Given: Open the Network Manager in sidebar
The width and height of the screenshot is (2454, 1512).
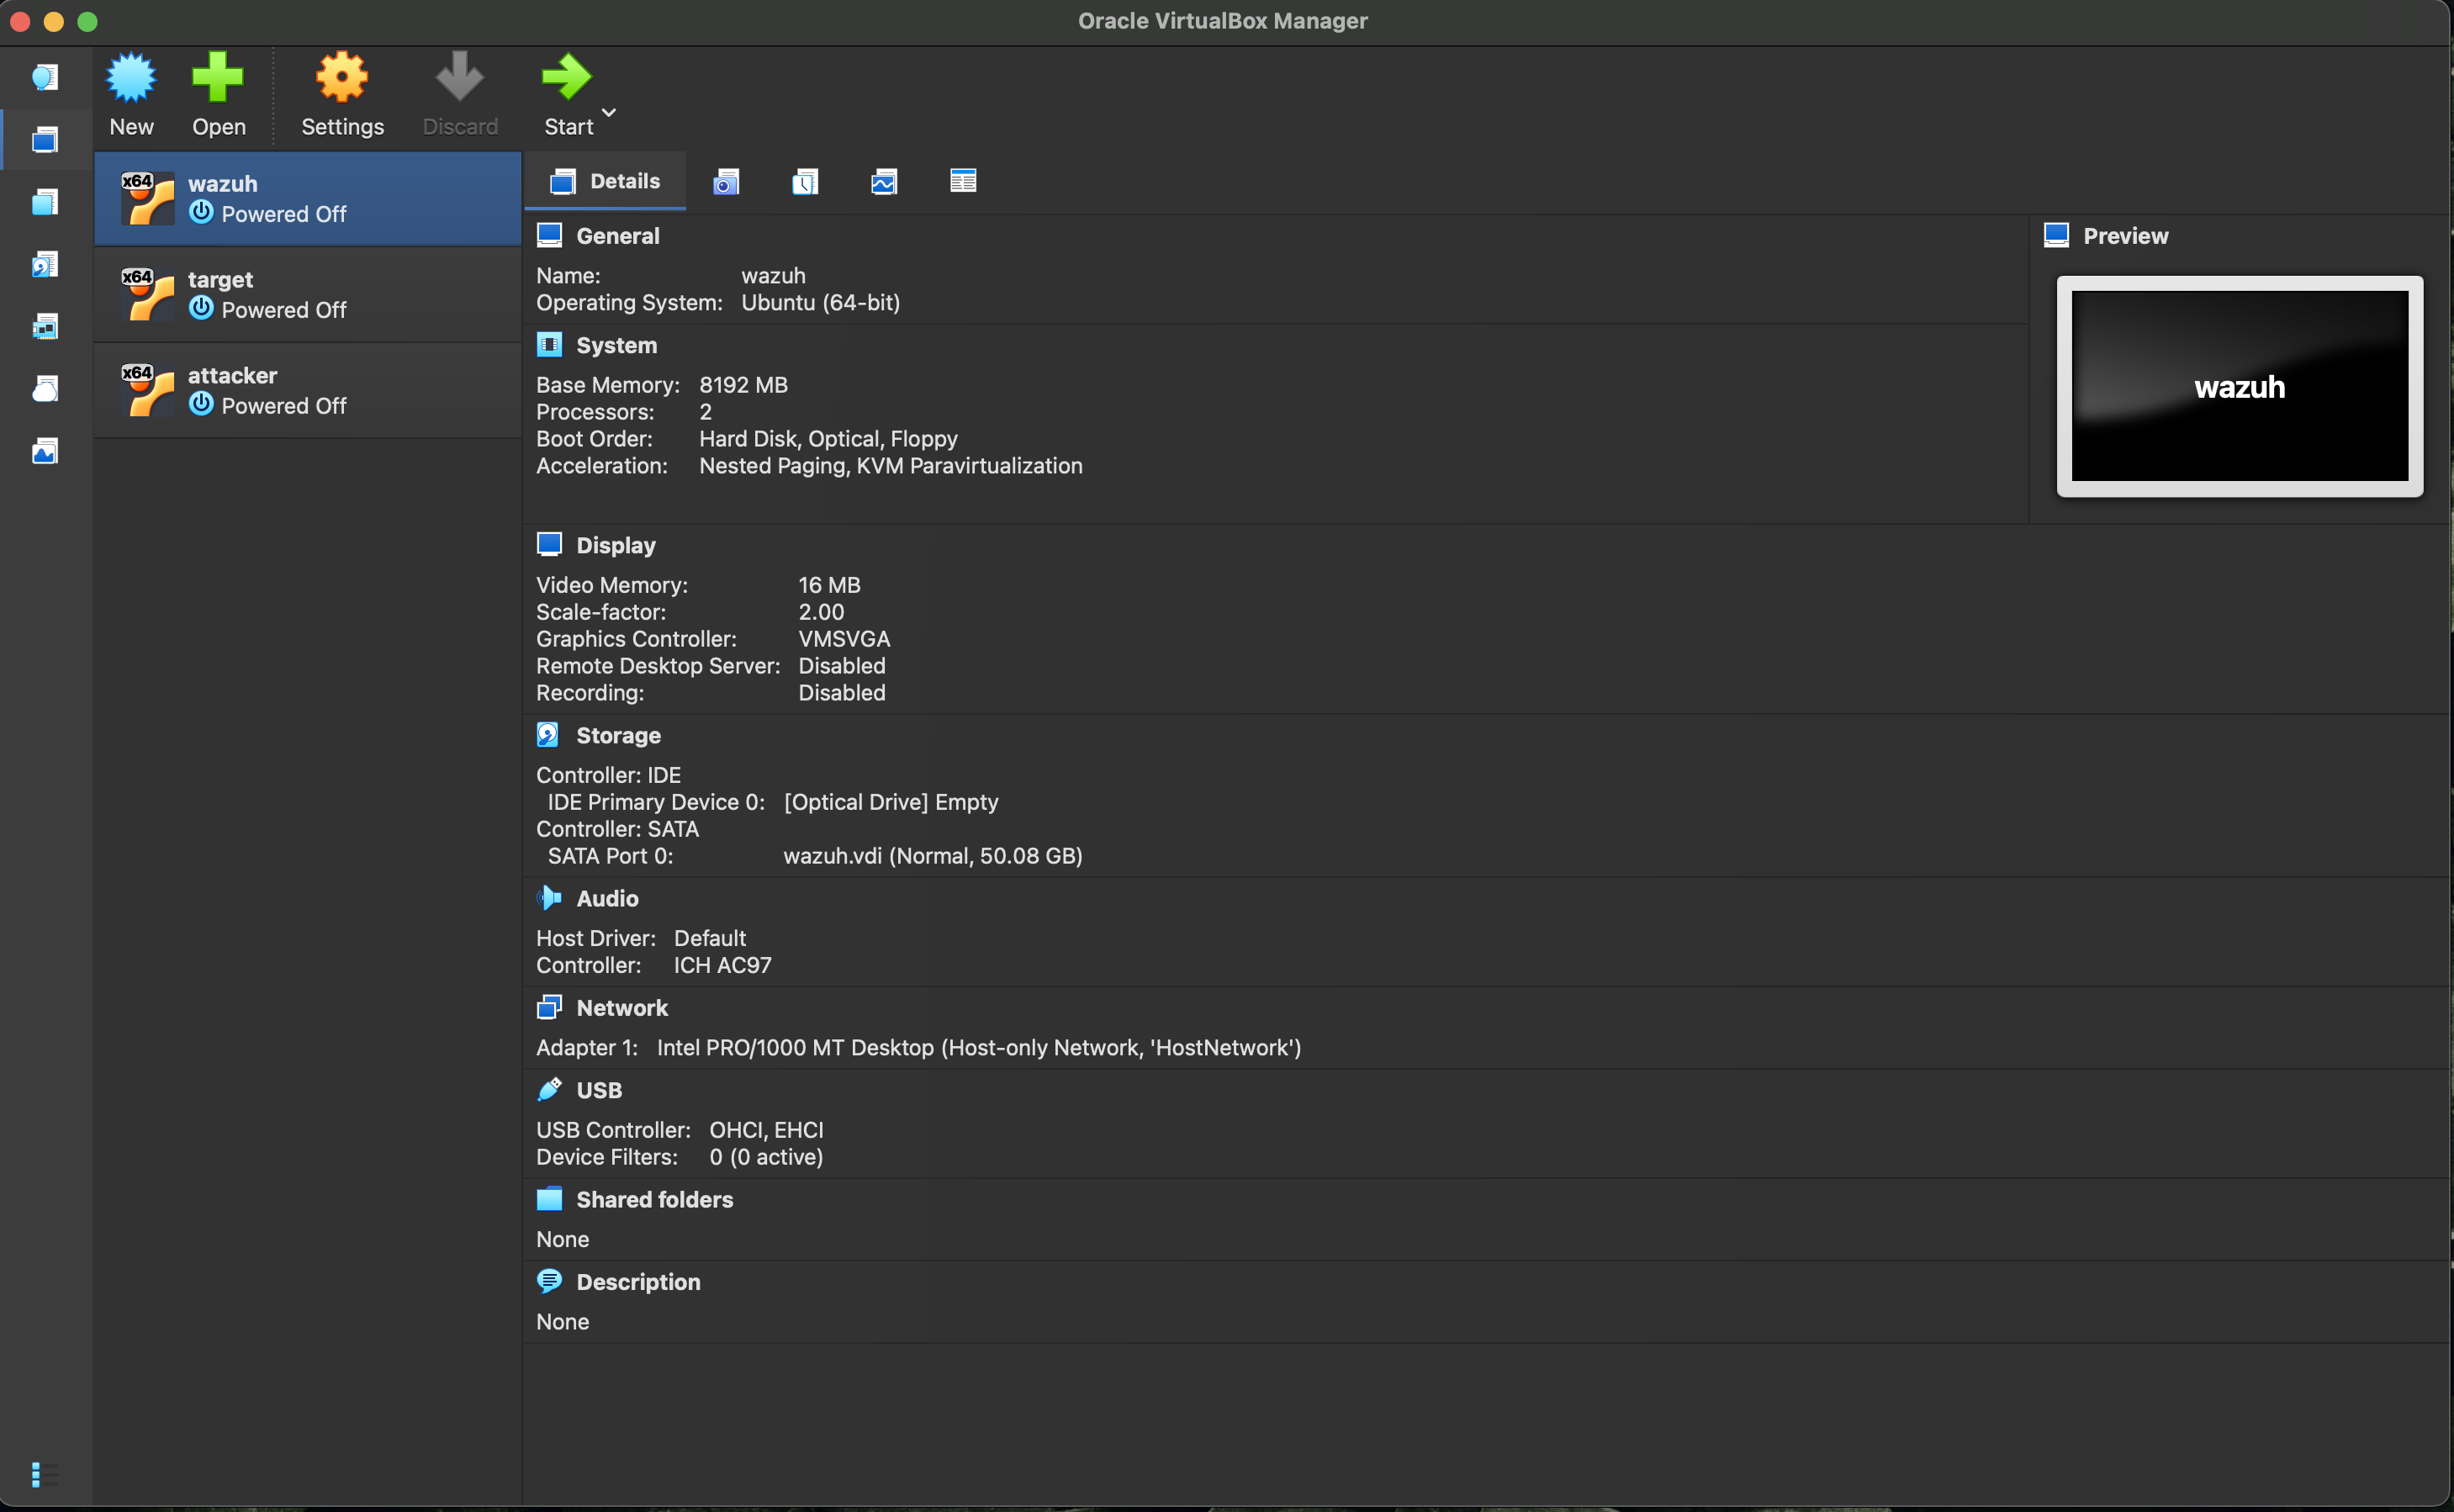Looking at the screenshot, I should pyautogui.click(x=45, y=327).
